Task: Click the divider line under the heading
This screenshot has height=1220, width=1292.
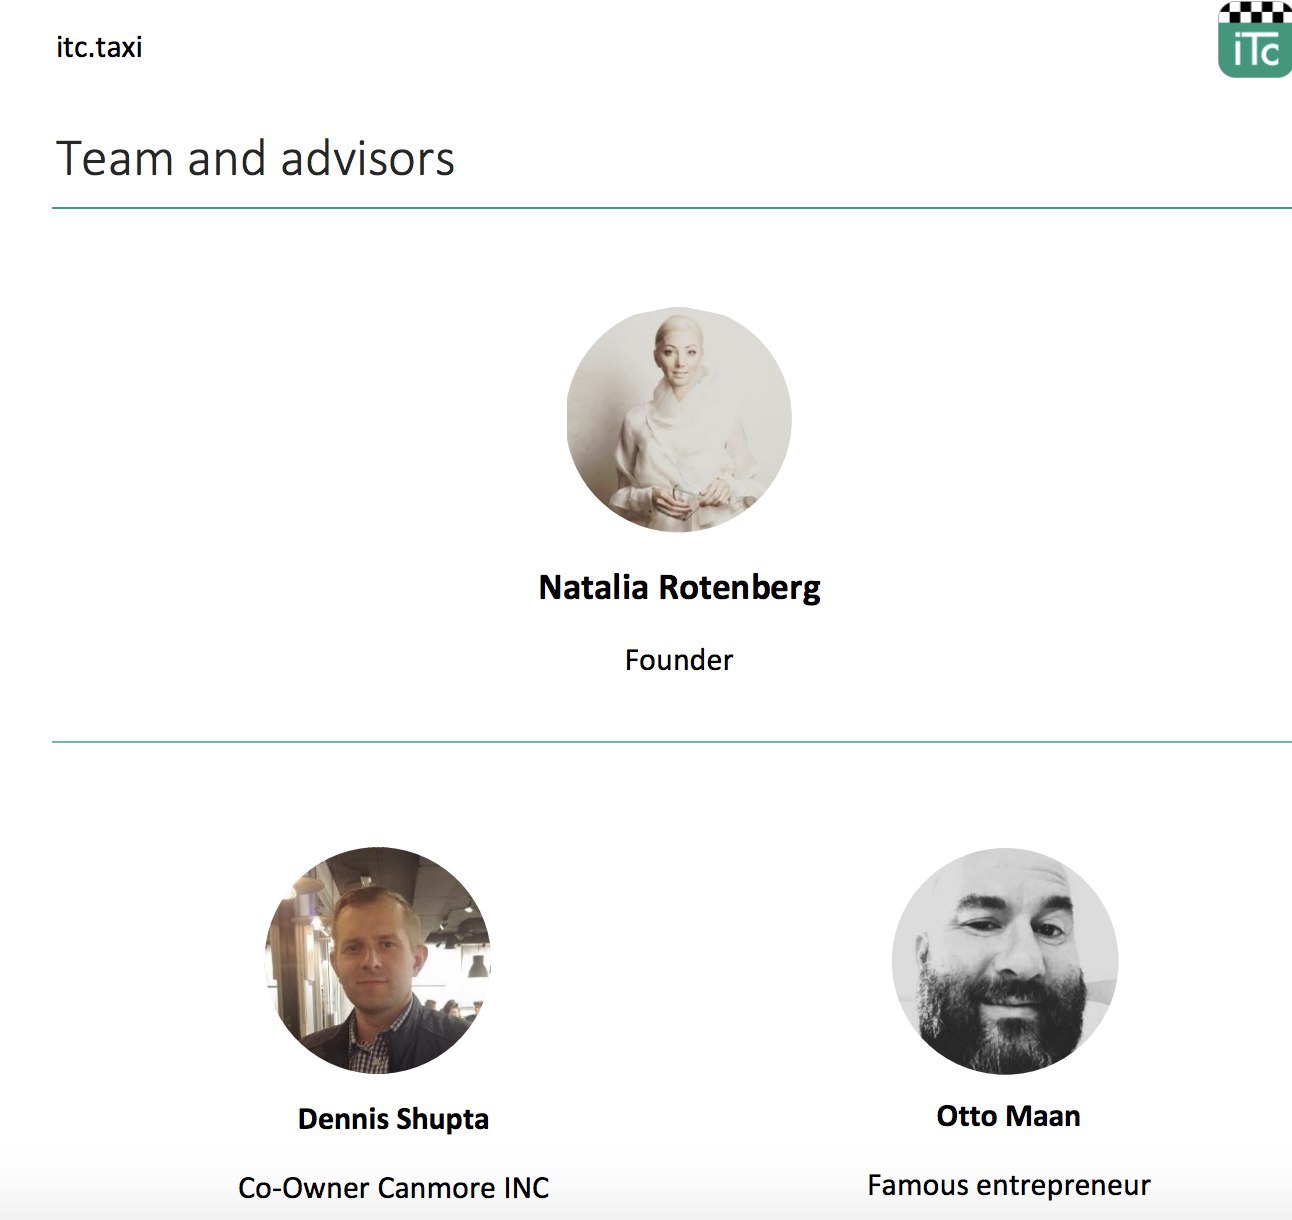Action: point(672,208)
